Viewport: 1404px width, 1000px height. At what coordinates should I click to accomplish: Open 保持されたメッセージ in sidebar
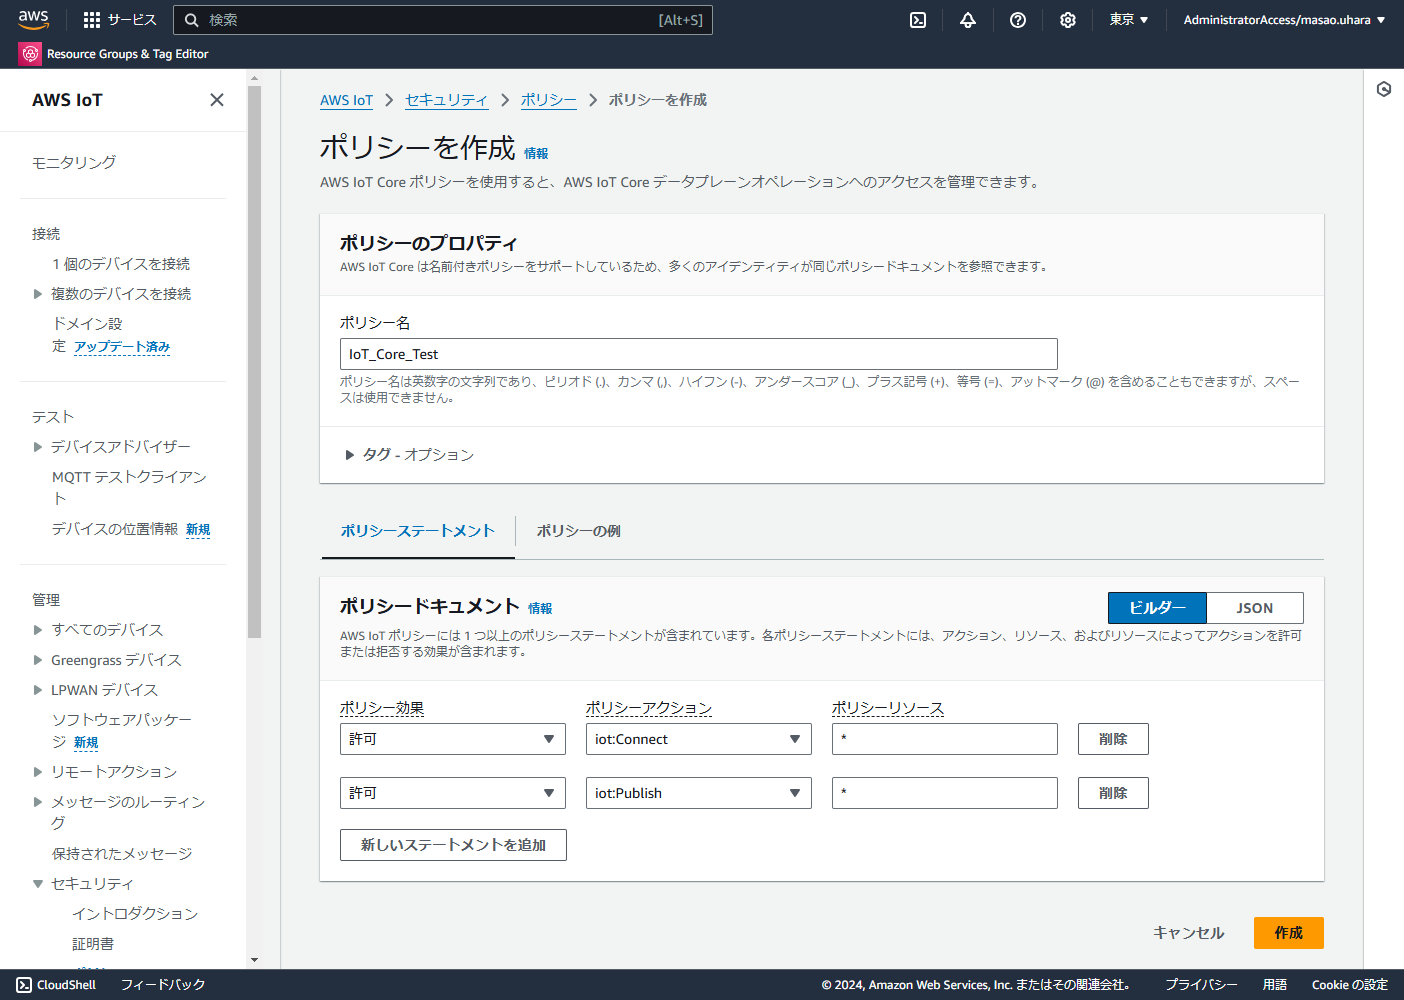[x=122, y=854]
